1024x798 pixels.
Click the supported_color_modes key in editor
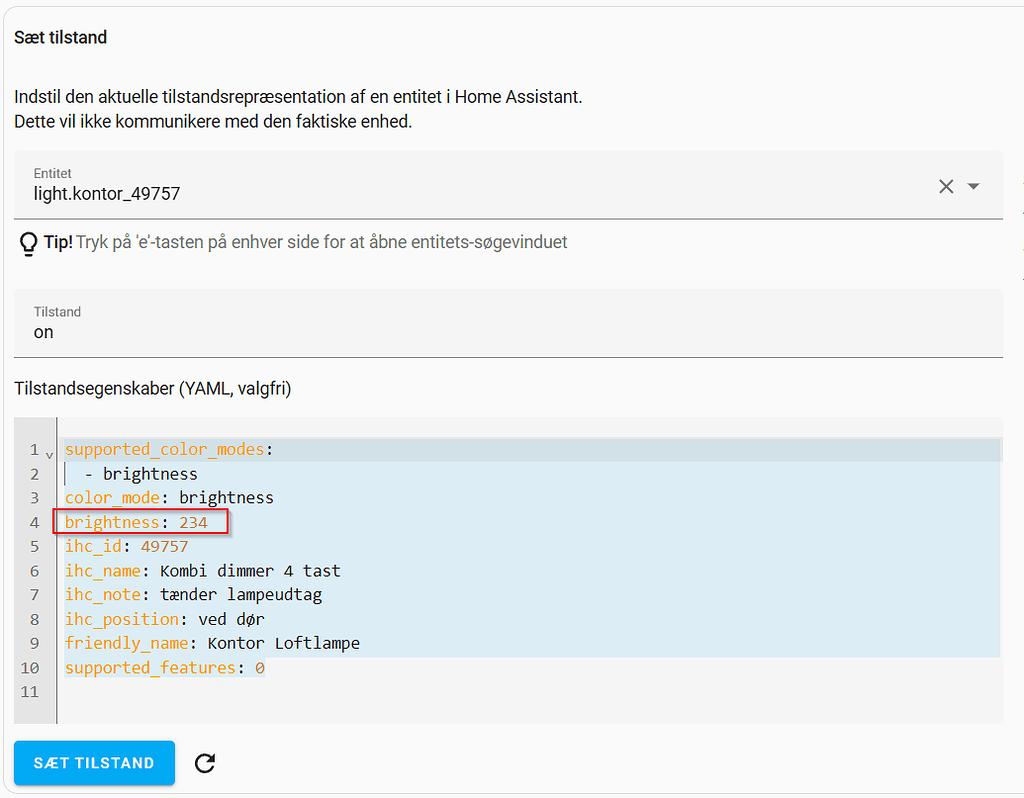coord(164,450)
